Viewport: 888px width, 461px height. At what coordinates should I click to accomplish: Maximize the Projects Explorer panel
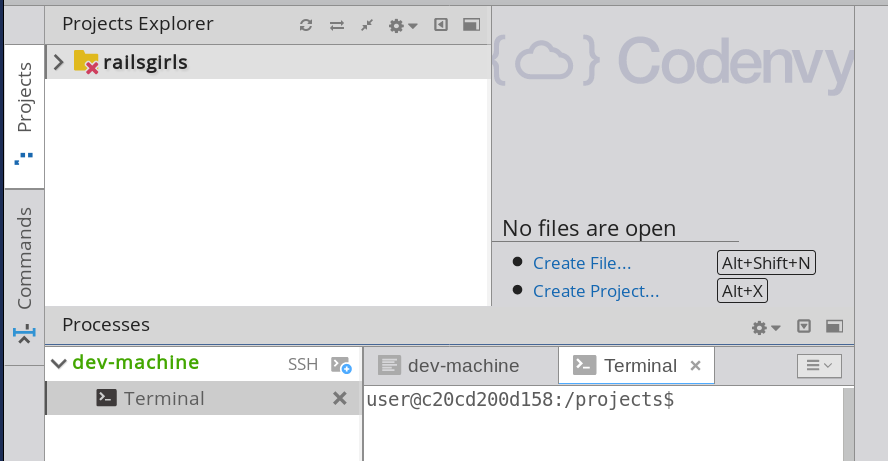[471, 24]
